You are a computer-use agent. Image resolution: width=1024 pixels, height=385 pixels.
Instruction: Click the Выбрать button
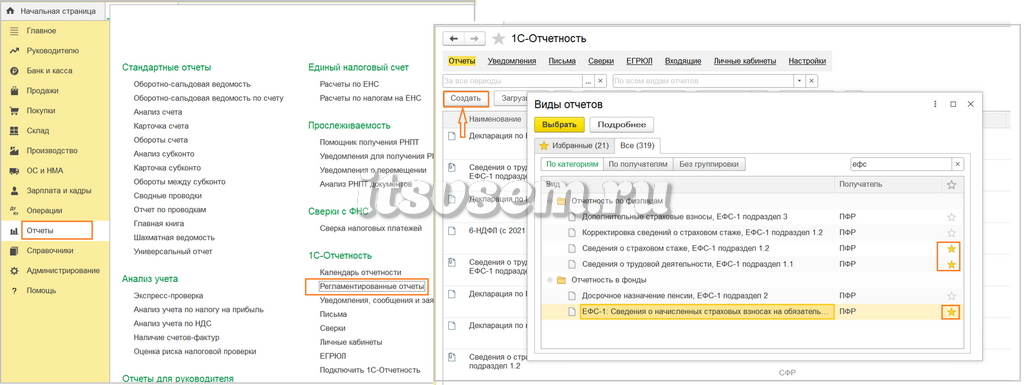click(559, 125)
